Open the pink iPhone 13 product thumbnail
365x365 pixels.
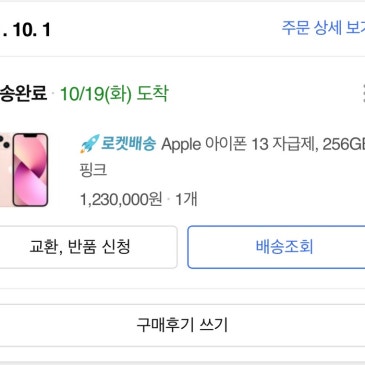24,170
